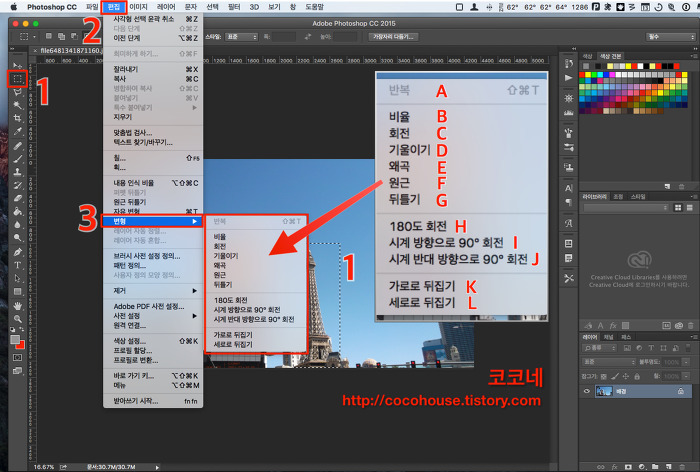Create new layer icon in Layers panel
This screenshot has height=472, width=700.
coord(669,467)
